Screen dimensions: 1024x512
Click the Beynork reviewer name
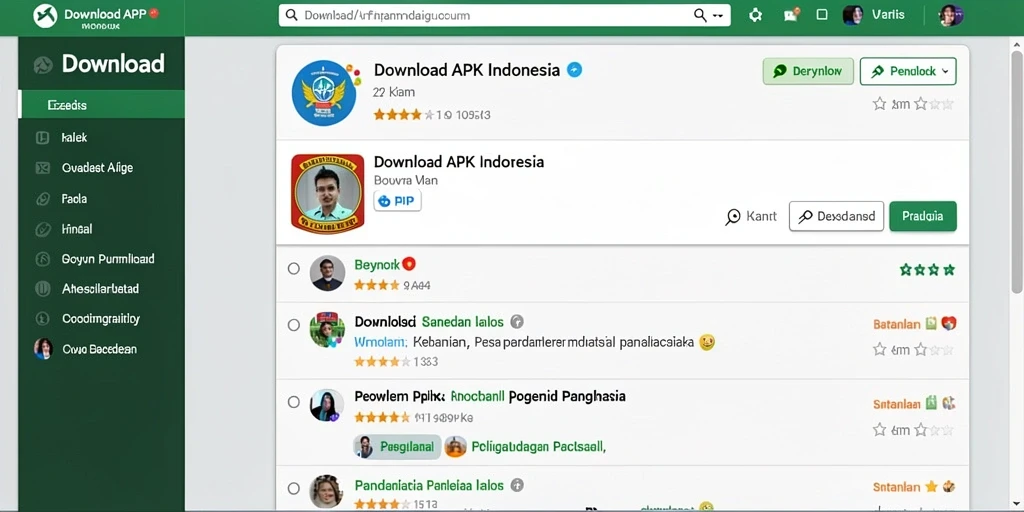pyautogui.click(x=377, y=264)
